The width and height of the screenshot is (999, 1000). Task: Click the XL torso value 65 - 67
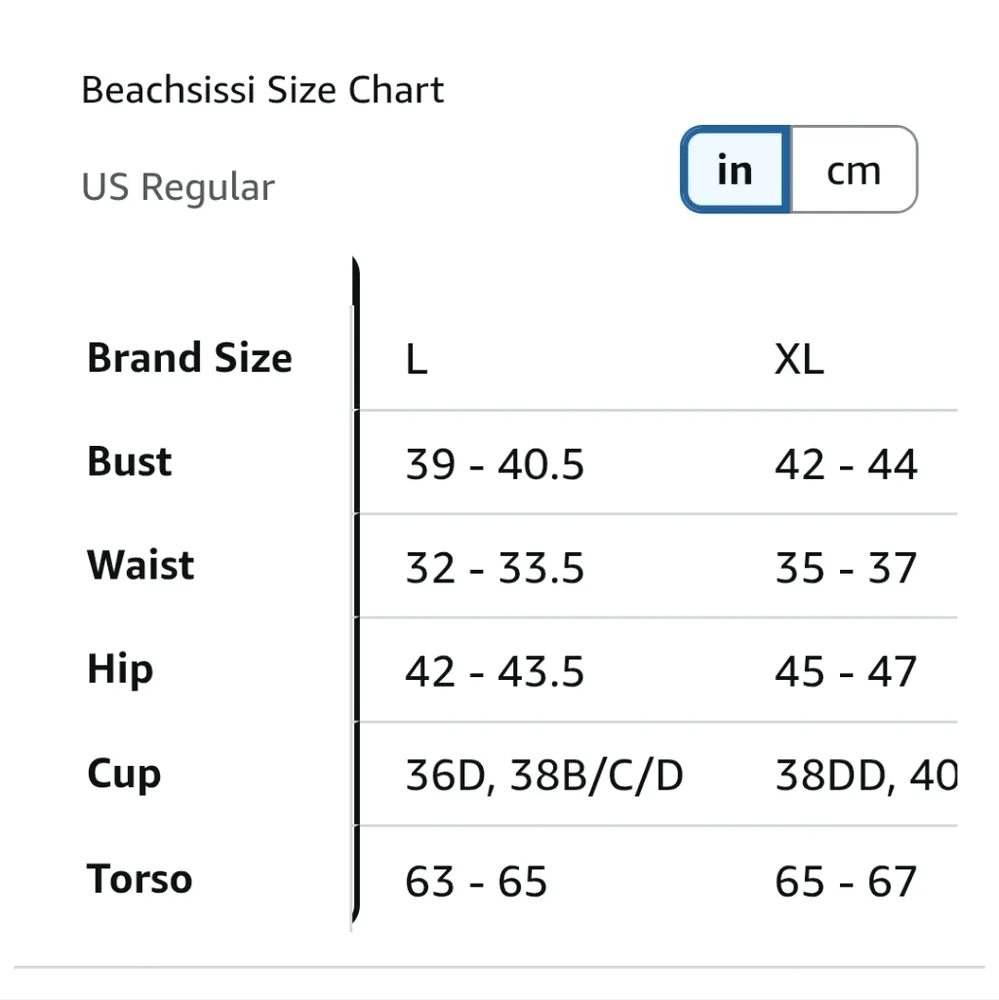845,882
